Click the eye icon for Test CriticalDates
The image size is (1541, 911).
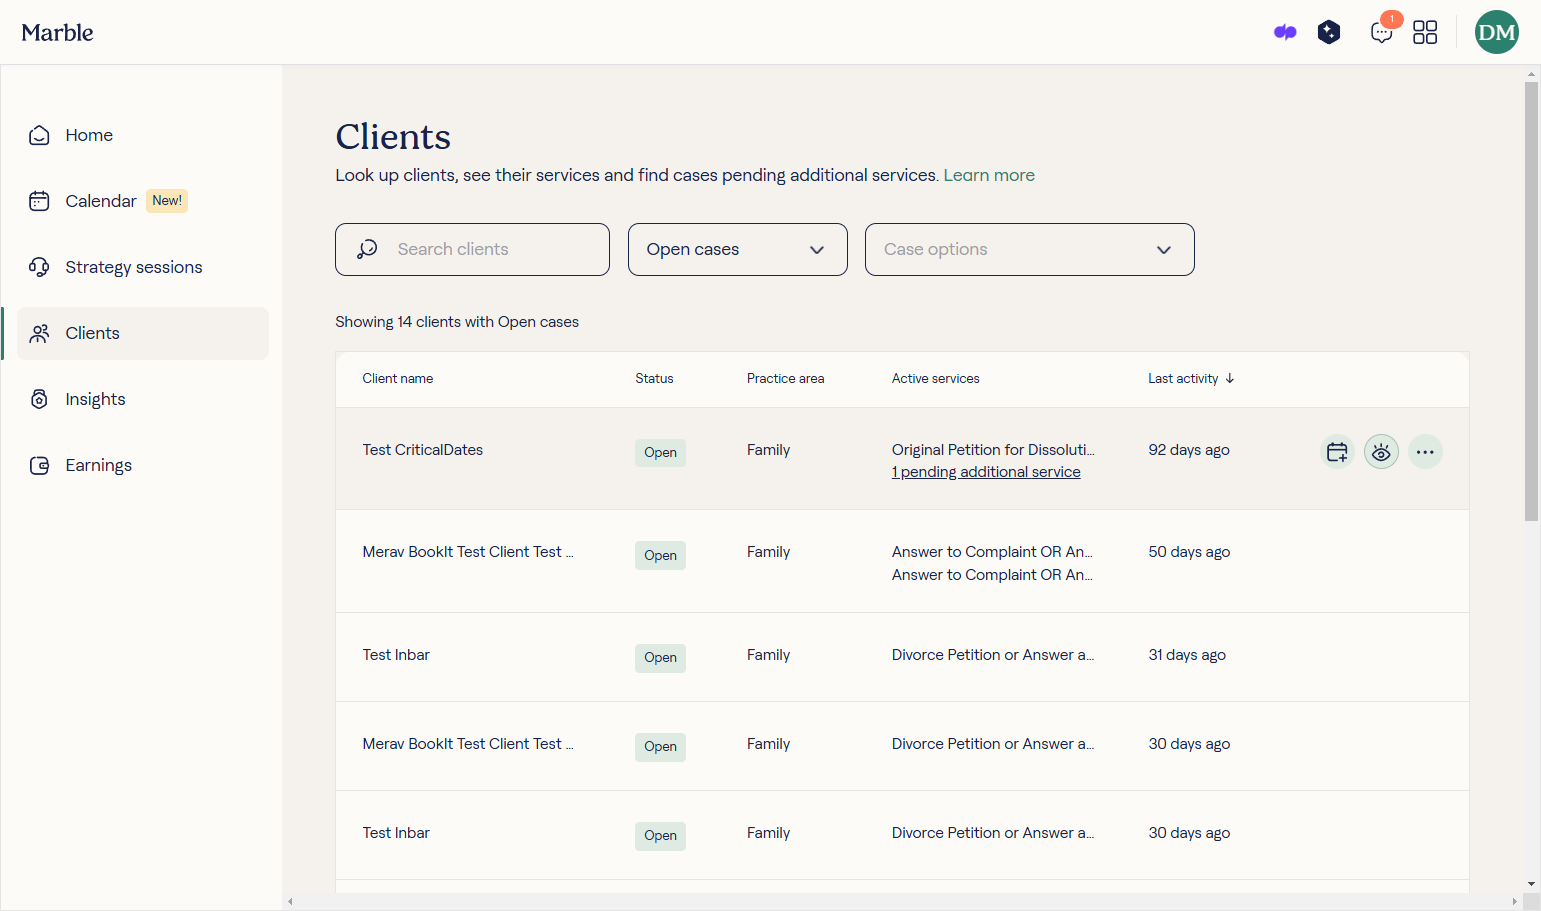(x=1381, y=452)
